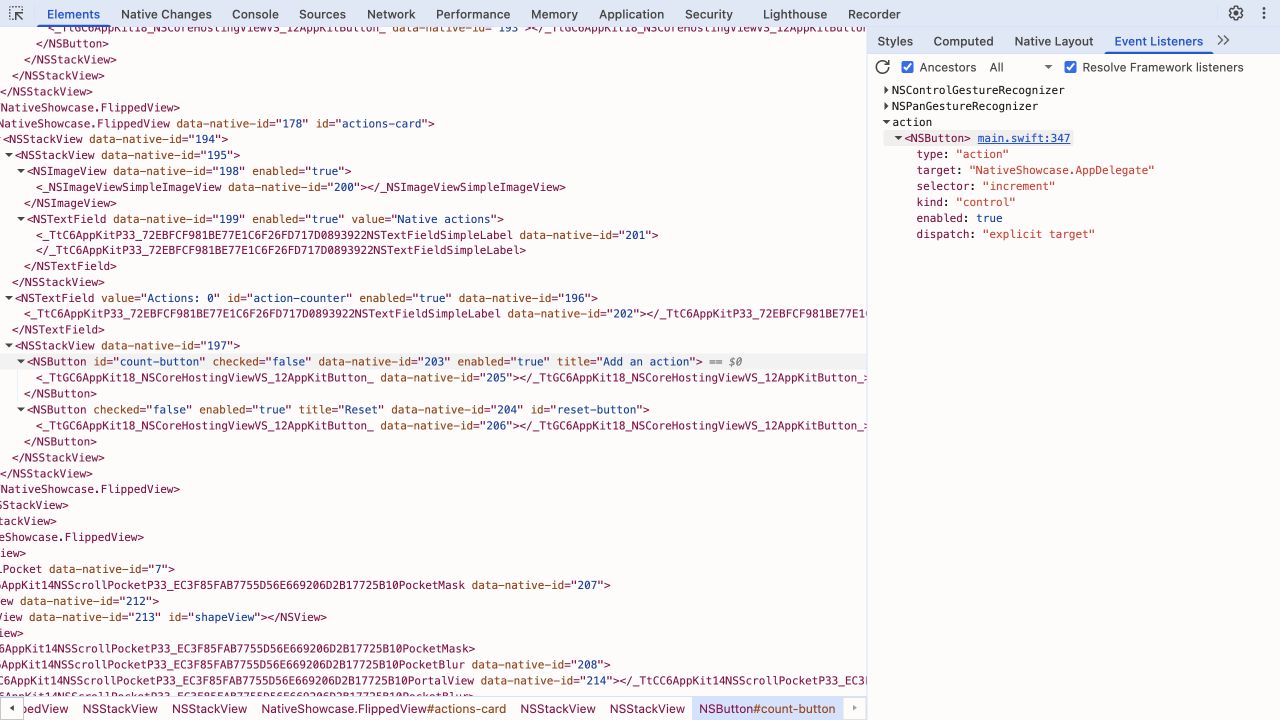
Task: Toggle Resolve Framework listeners checkbox
Action: pyautogui.click(x=1070, y=67)
